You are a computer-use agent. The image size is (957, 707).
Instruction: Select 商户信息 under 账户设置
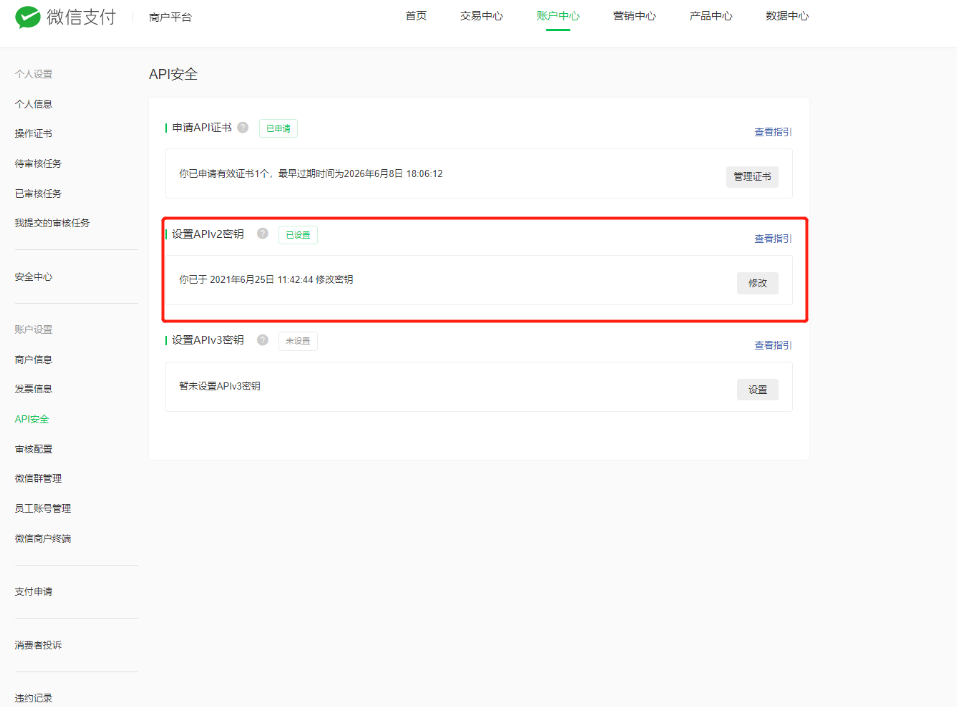coord(34,359)
